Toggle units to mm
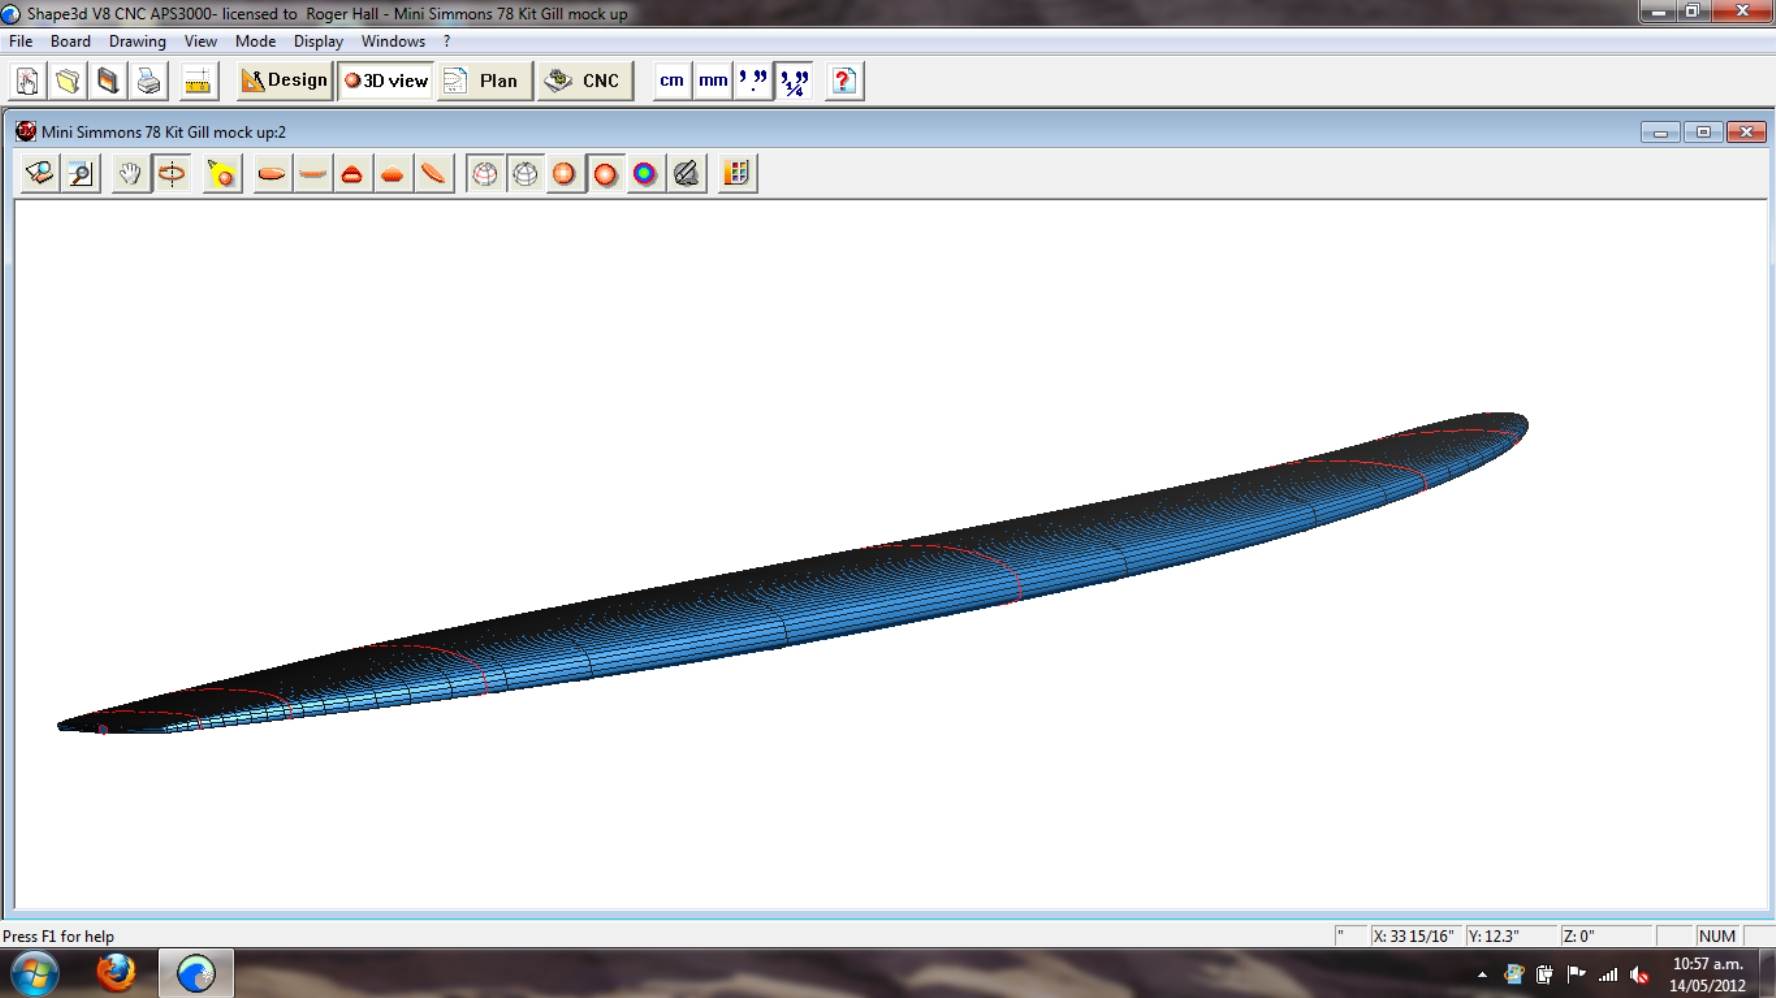Screen dimensions: 1776x998 713,81
